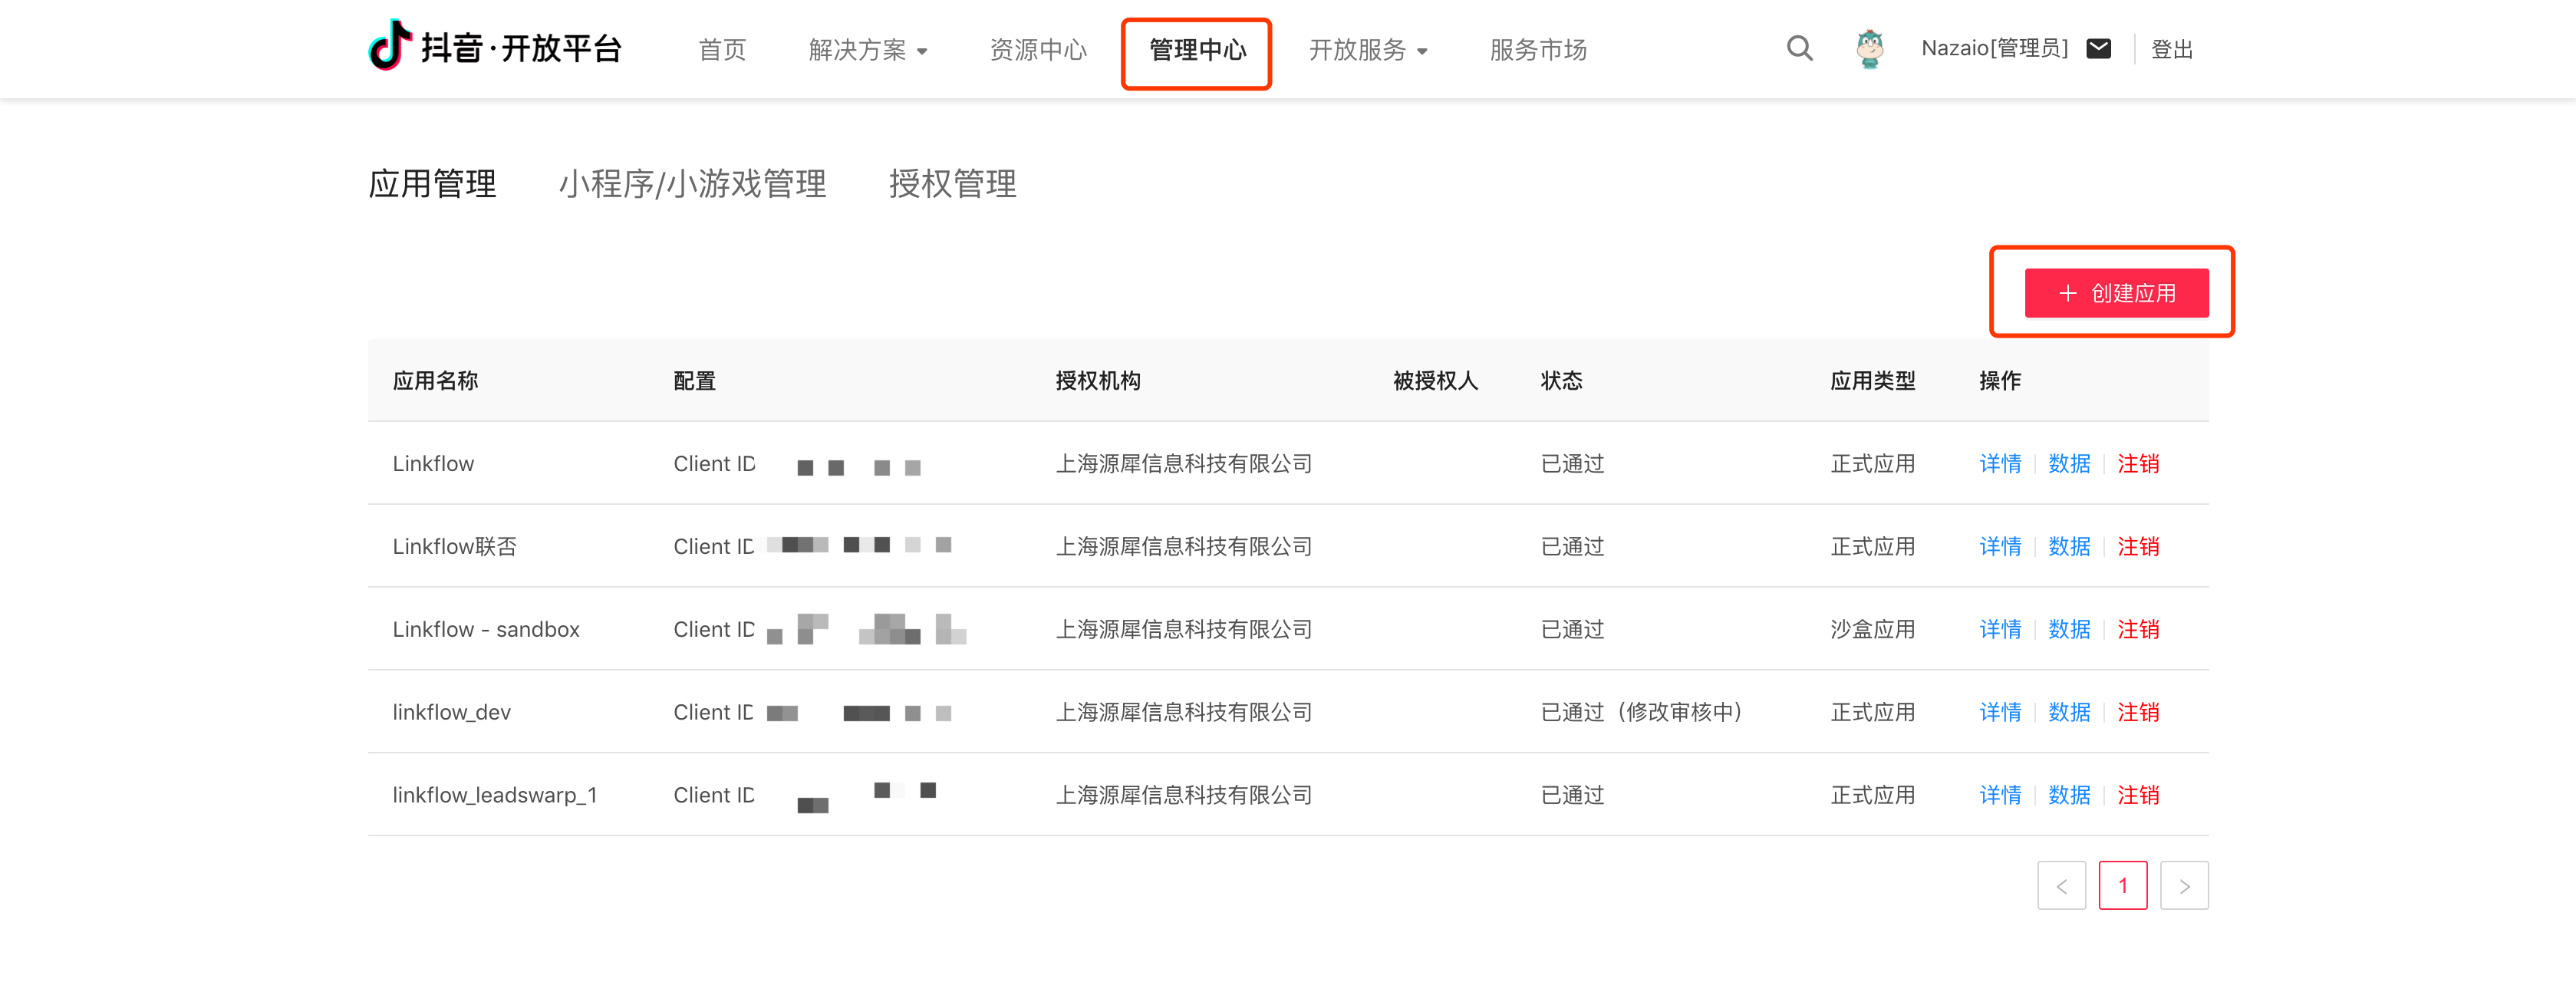The image size is (2576, 982).
Task: Switch to 授权管理 tab
Action: pos(952,184)
